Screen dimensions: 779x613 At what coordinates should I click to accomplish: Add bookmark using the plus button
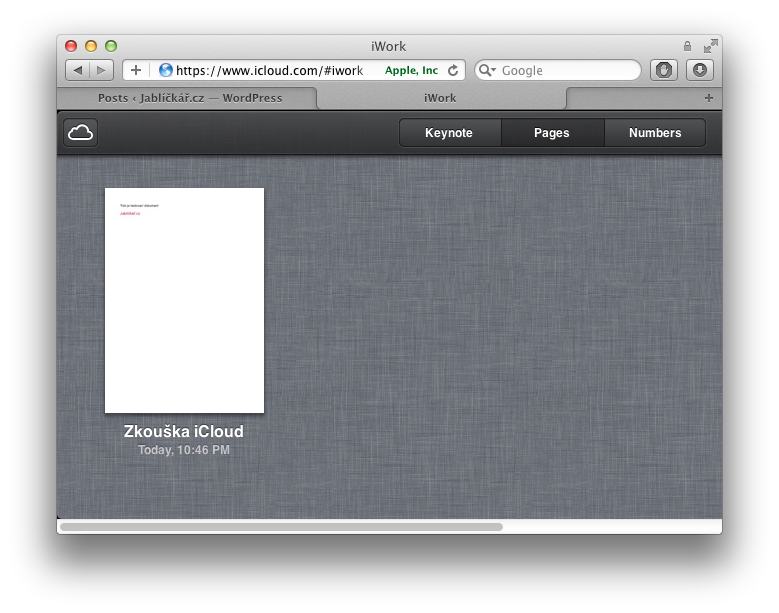coord(136,70)
